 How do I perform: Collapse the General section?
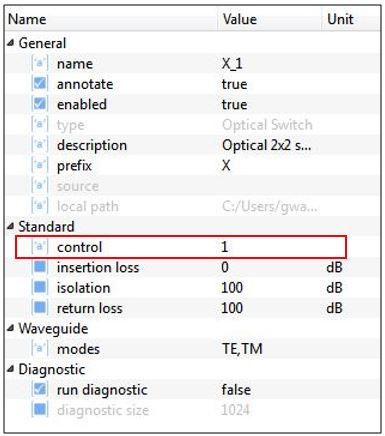[11, 43]
